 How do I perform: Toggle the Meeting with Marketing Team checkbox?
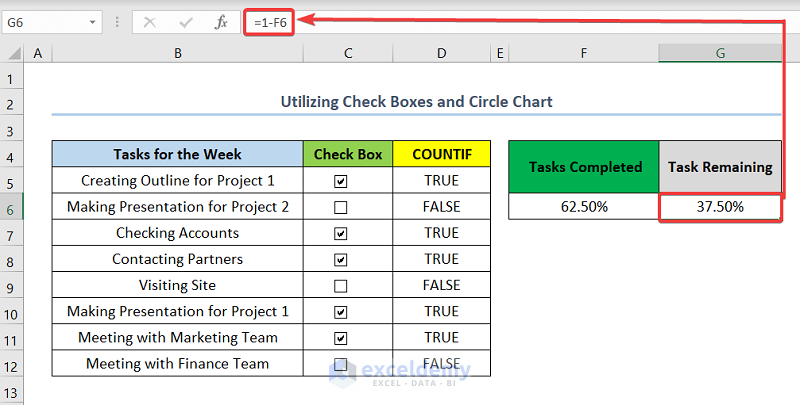(x=341, y=337)
